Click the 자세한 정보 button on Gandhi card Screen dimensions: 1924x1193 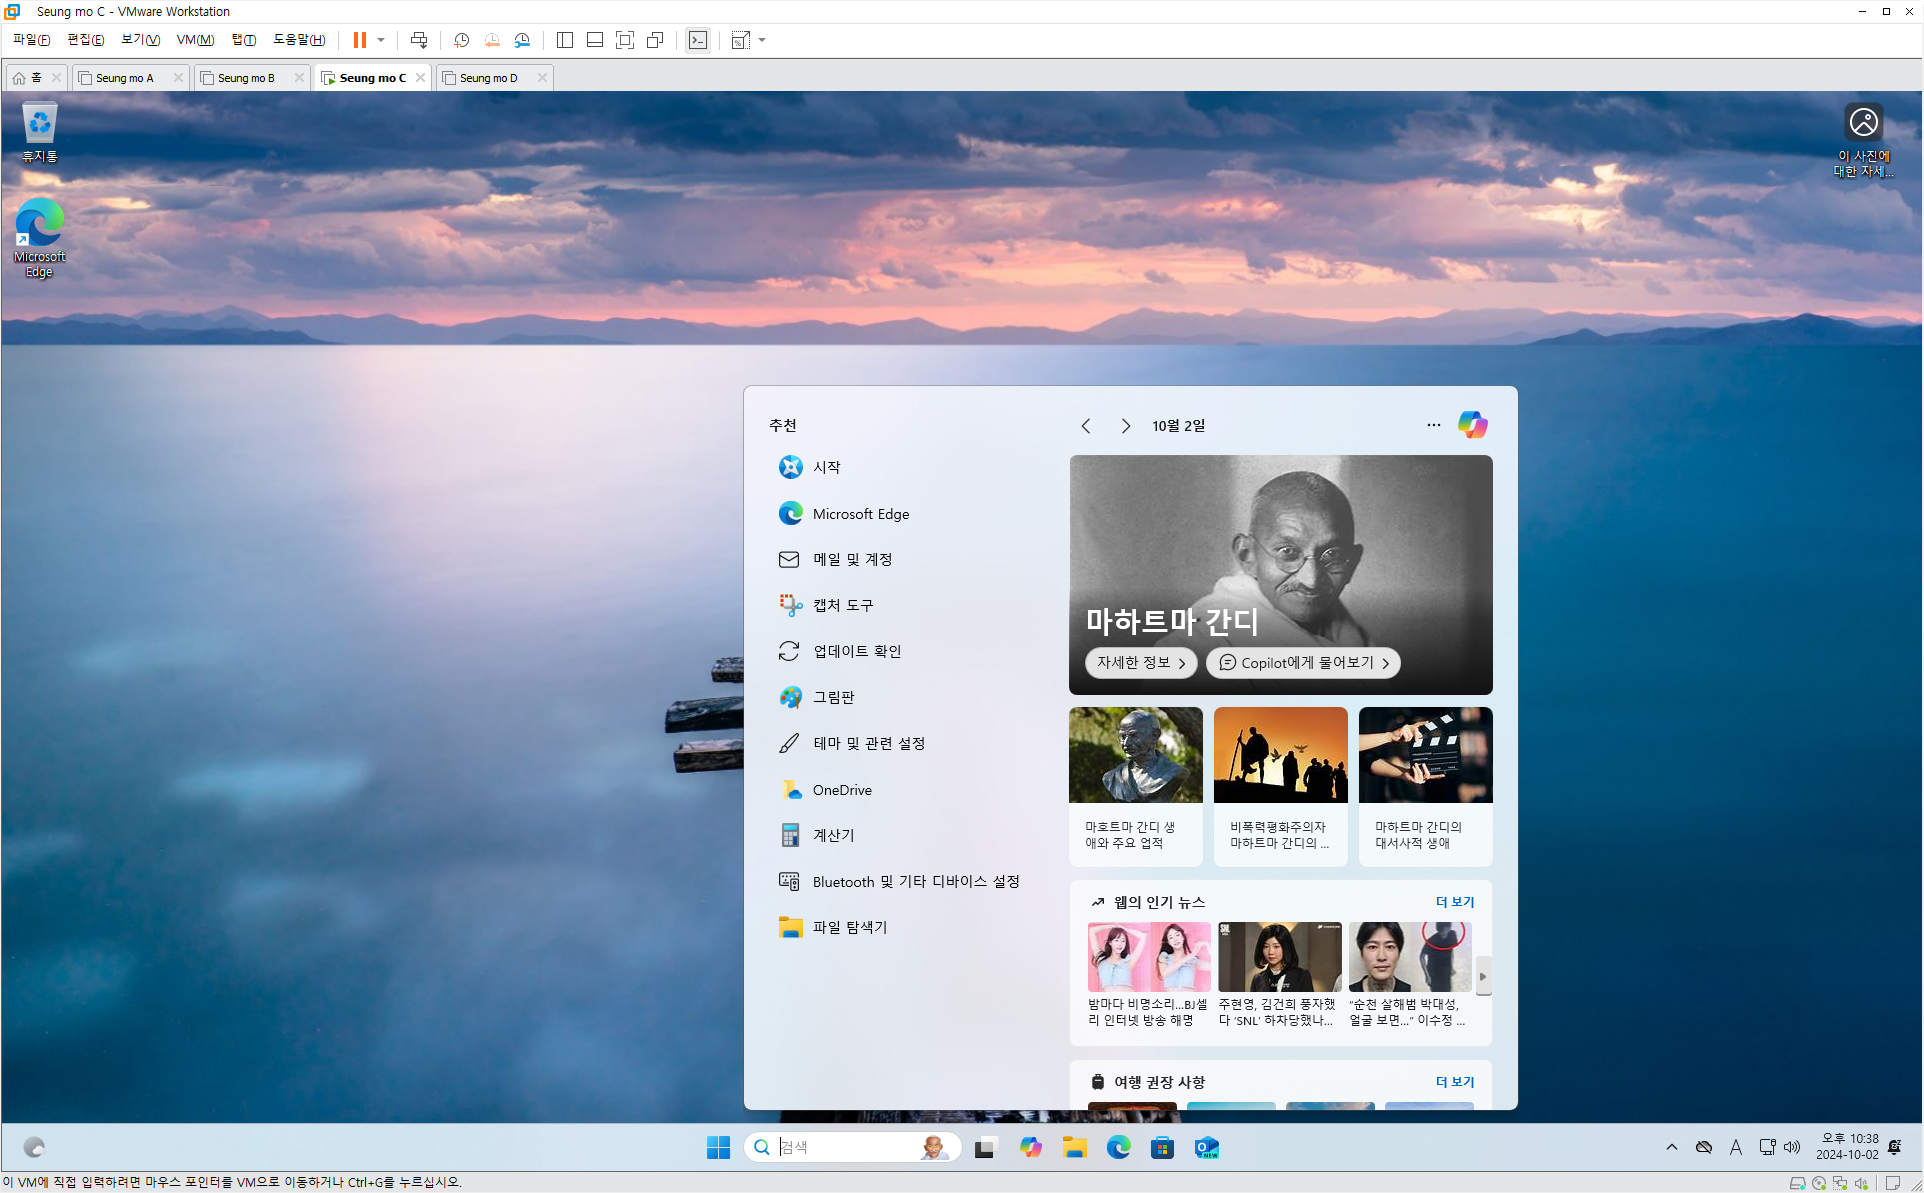tap(1140, 662)
